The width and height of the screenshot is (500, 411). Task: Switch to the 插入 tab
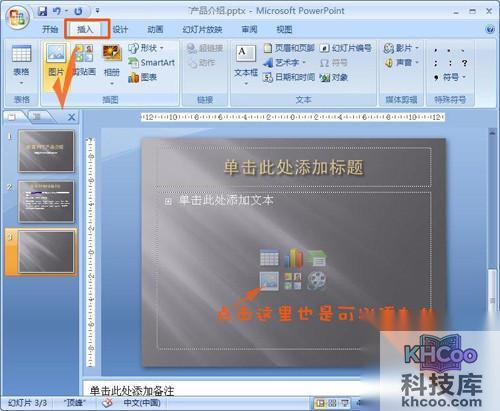click(85, 29)
